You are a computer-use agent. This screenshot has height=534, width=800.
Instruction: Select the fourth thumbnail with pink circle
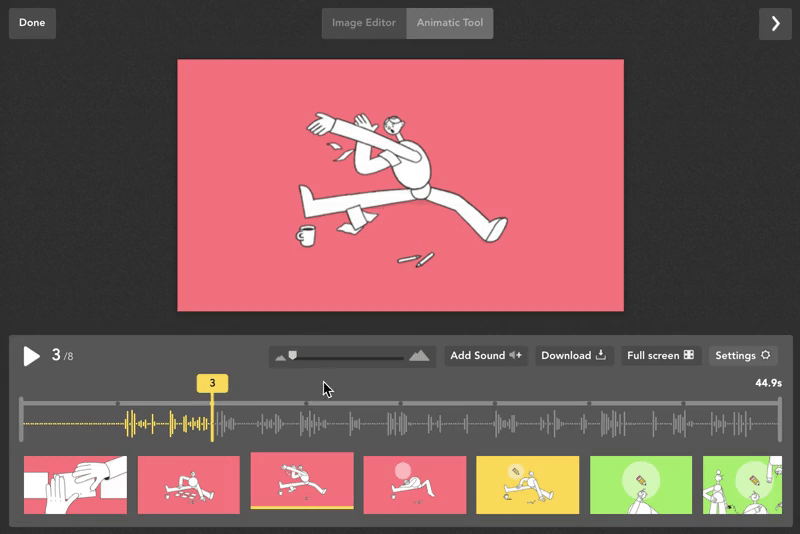coord(415,485)
